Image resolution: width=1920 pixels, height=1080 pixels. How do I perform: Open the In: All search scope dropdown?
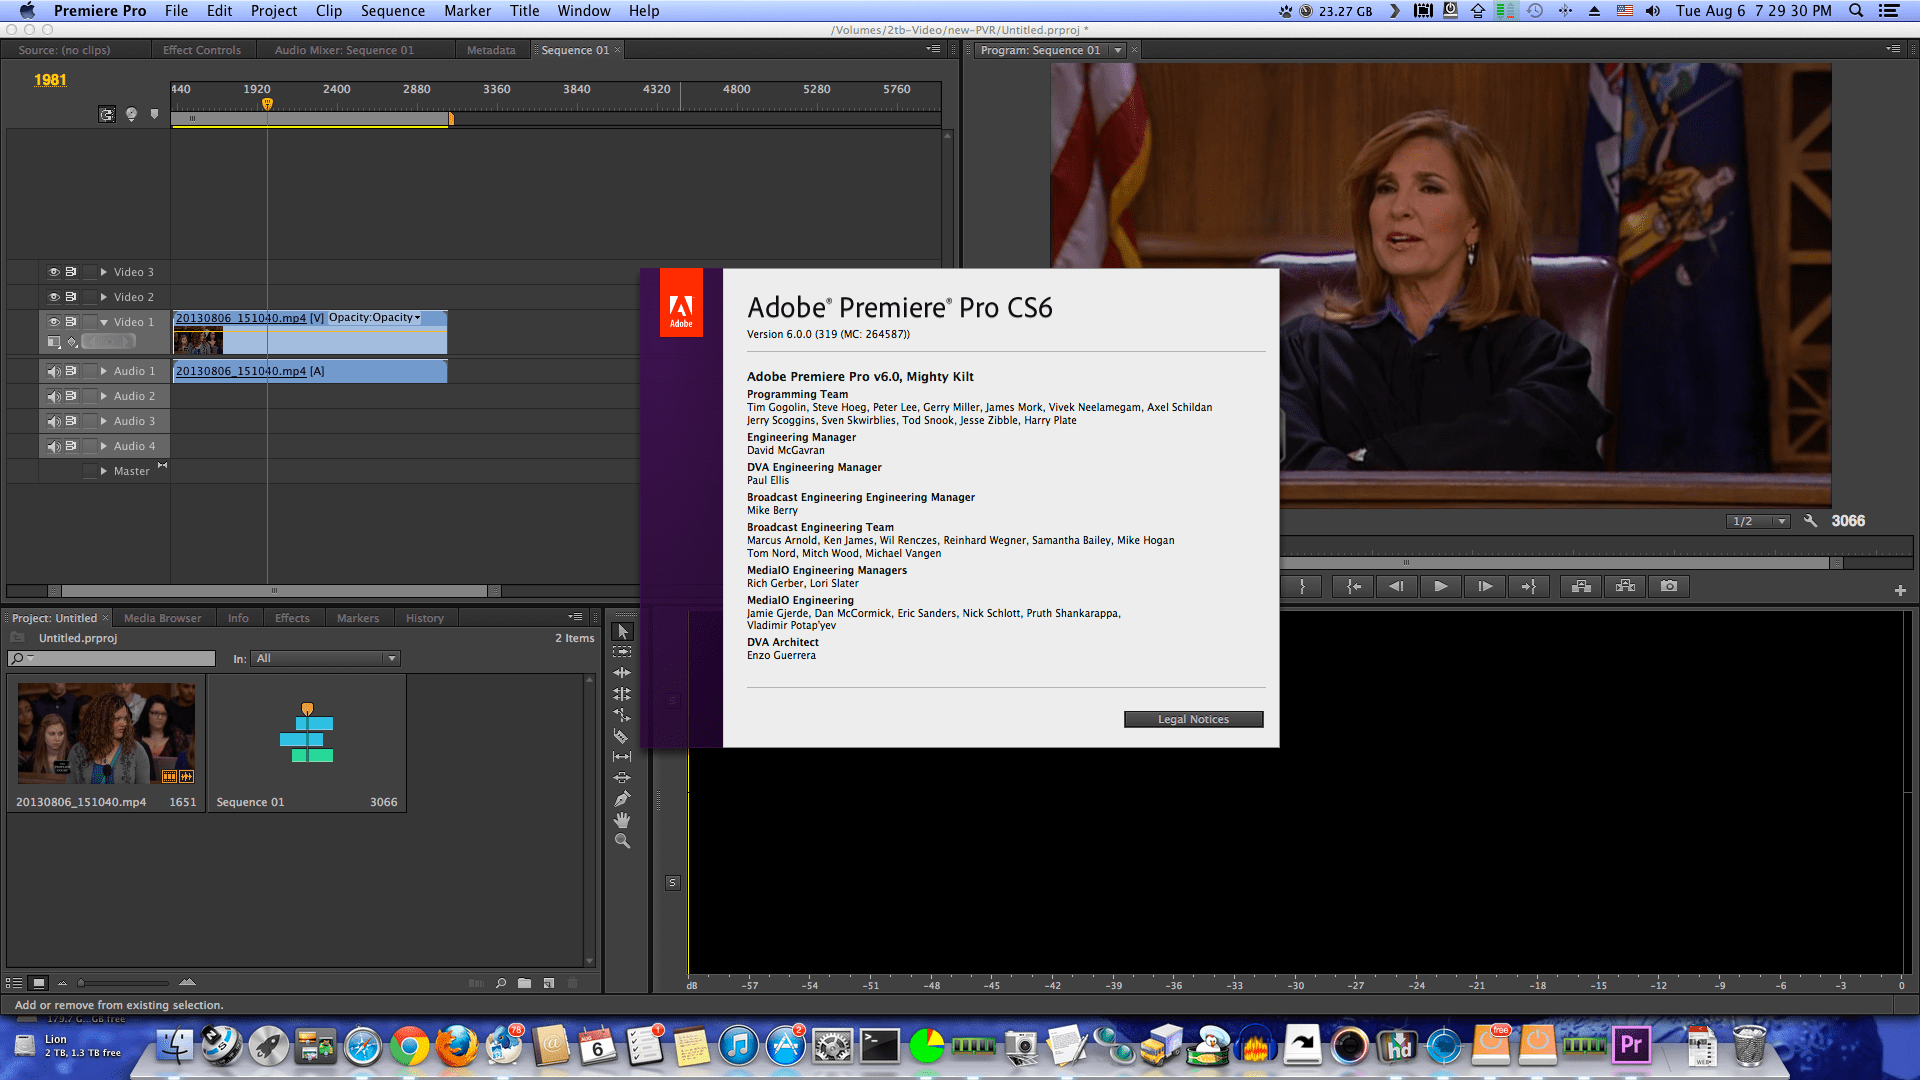pos(327,659)
